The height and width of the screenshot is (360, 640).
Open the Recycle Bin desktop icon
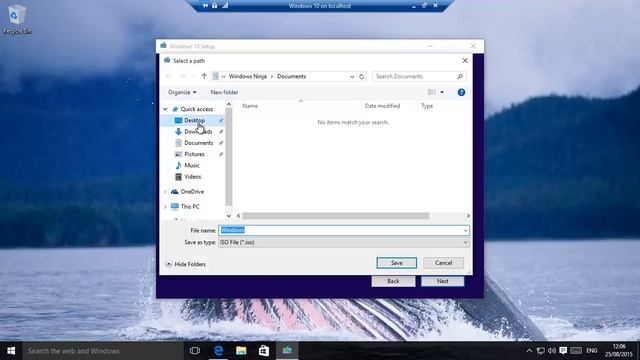pos(16,19)
